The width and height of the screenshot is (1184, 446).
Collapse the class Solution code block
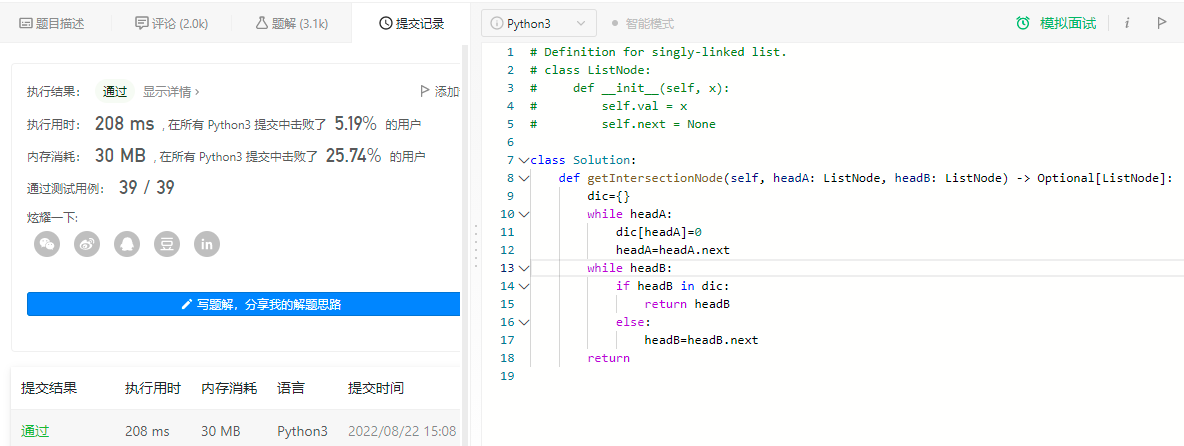[524, 160]
